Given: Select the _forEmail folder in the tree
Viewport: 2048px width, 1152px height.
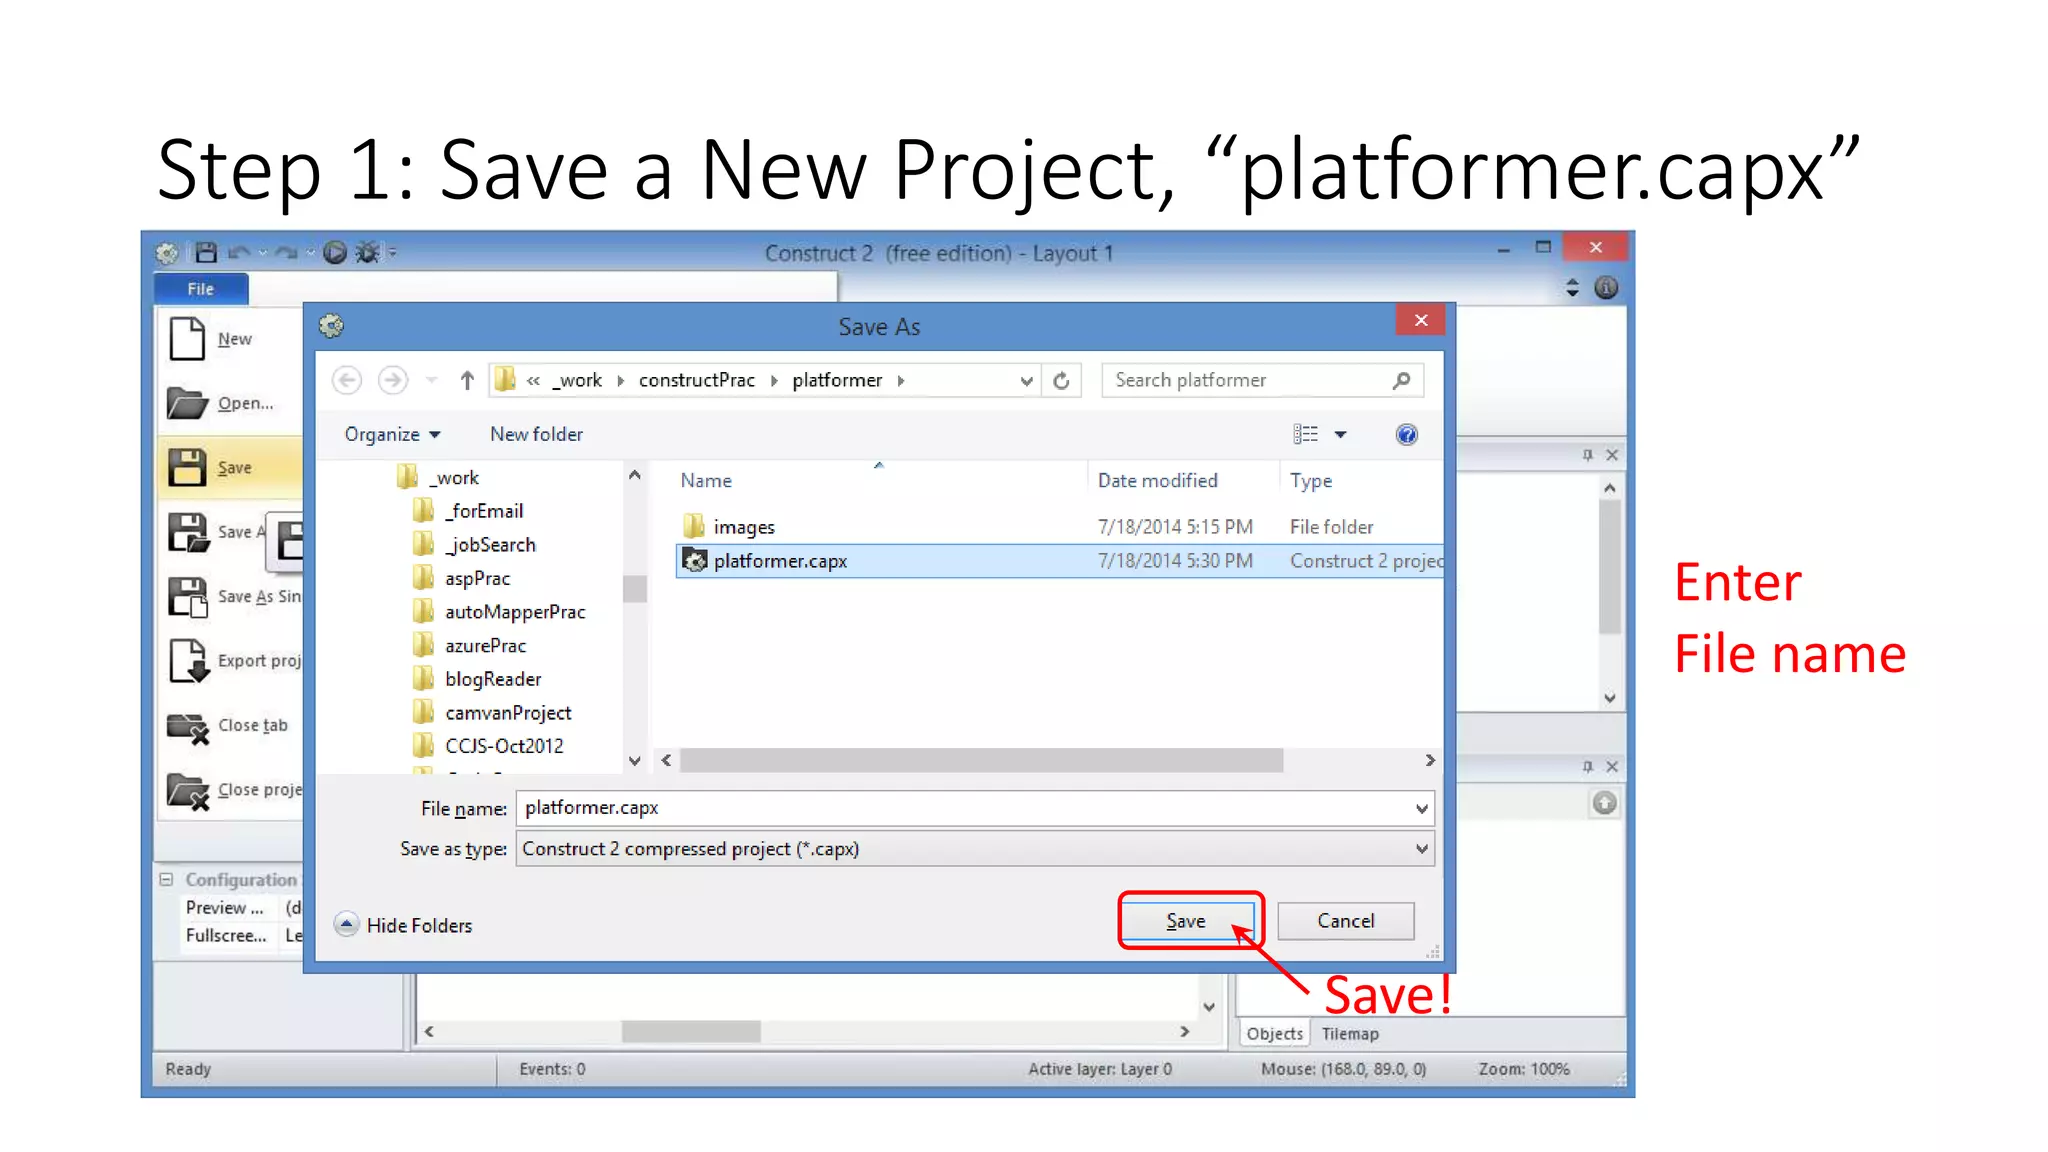Looking at the screenshot, I should pyautogui.click(x=470, y=511).
